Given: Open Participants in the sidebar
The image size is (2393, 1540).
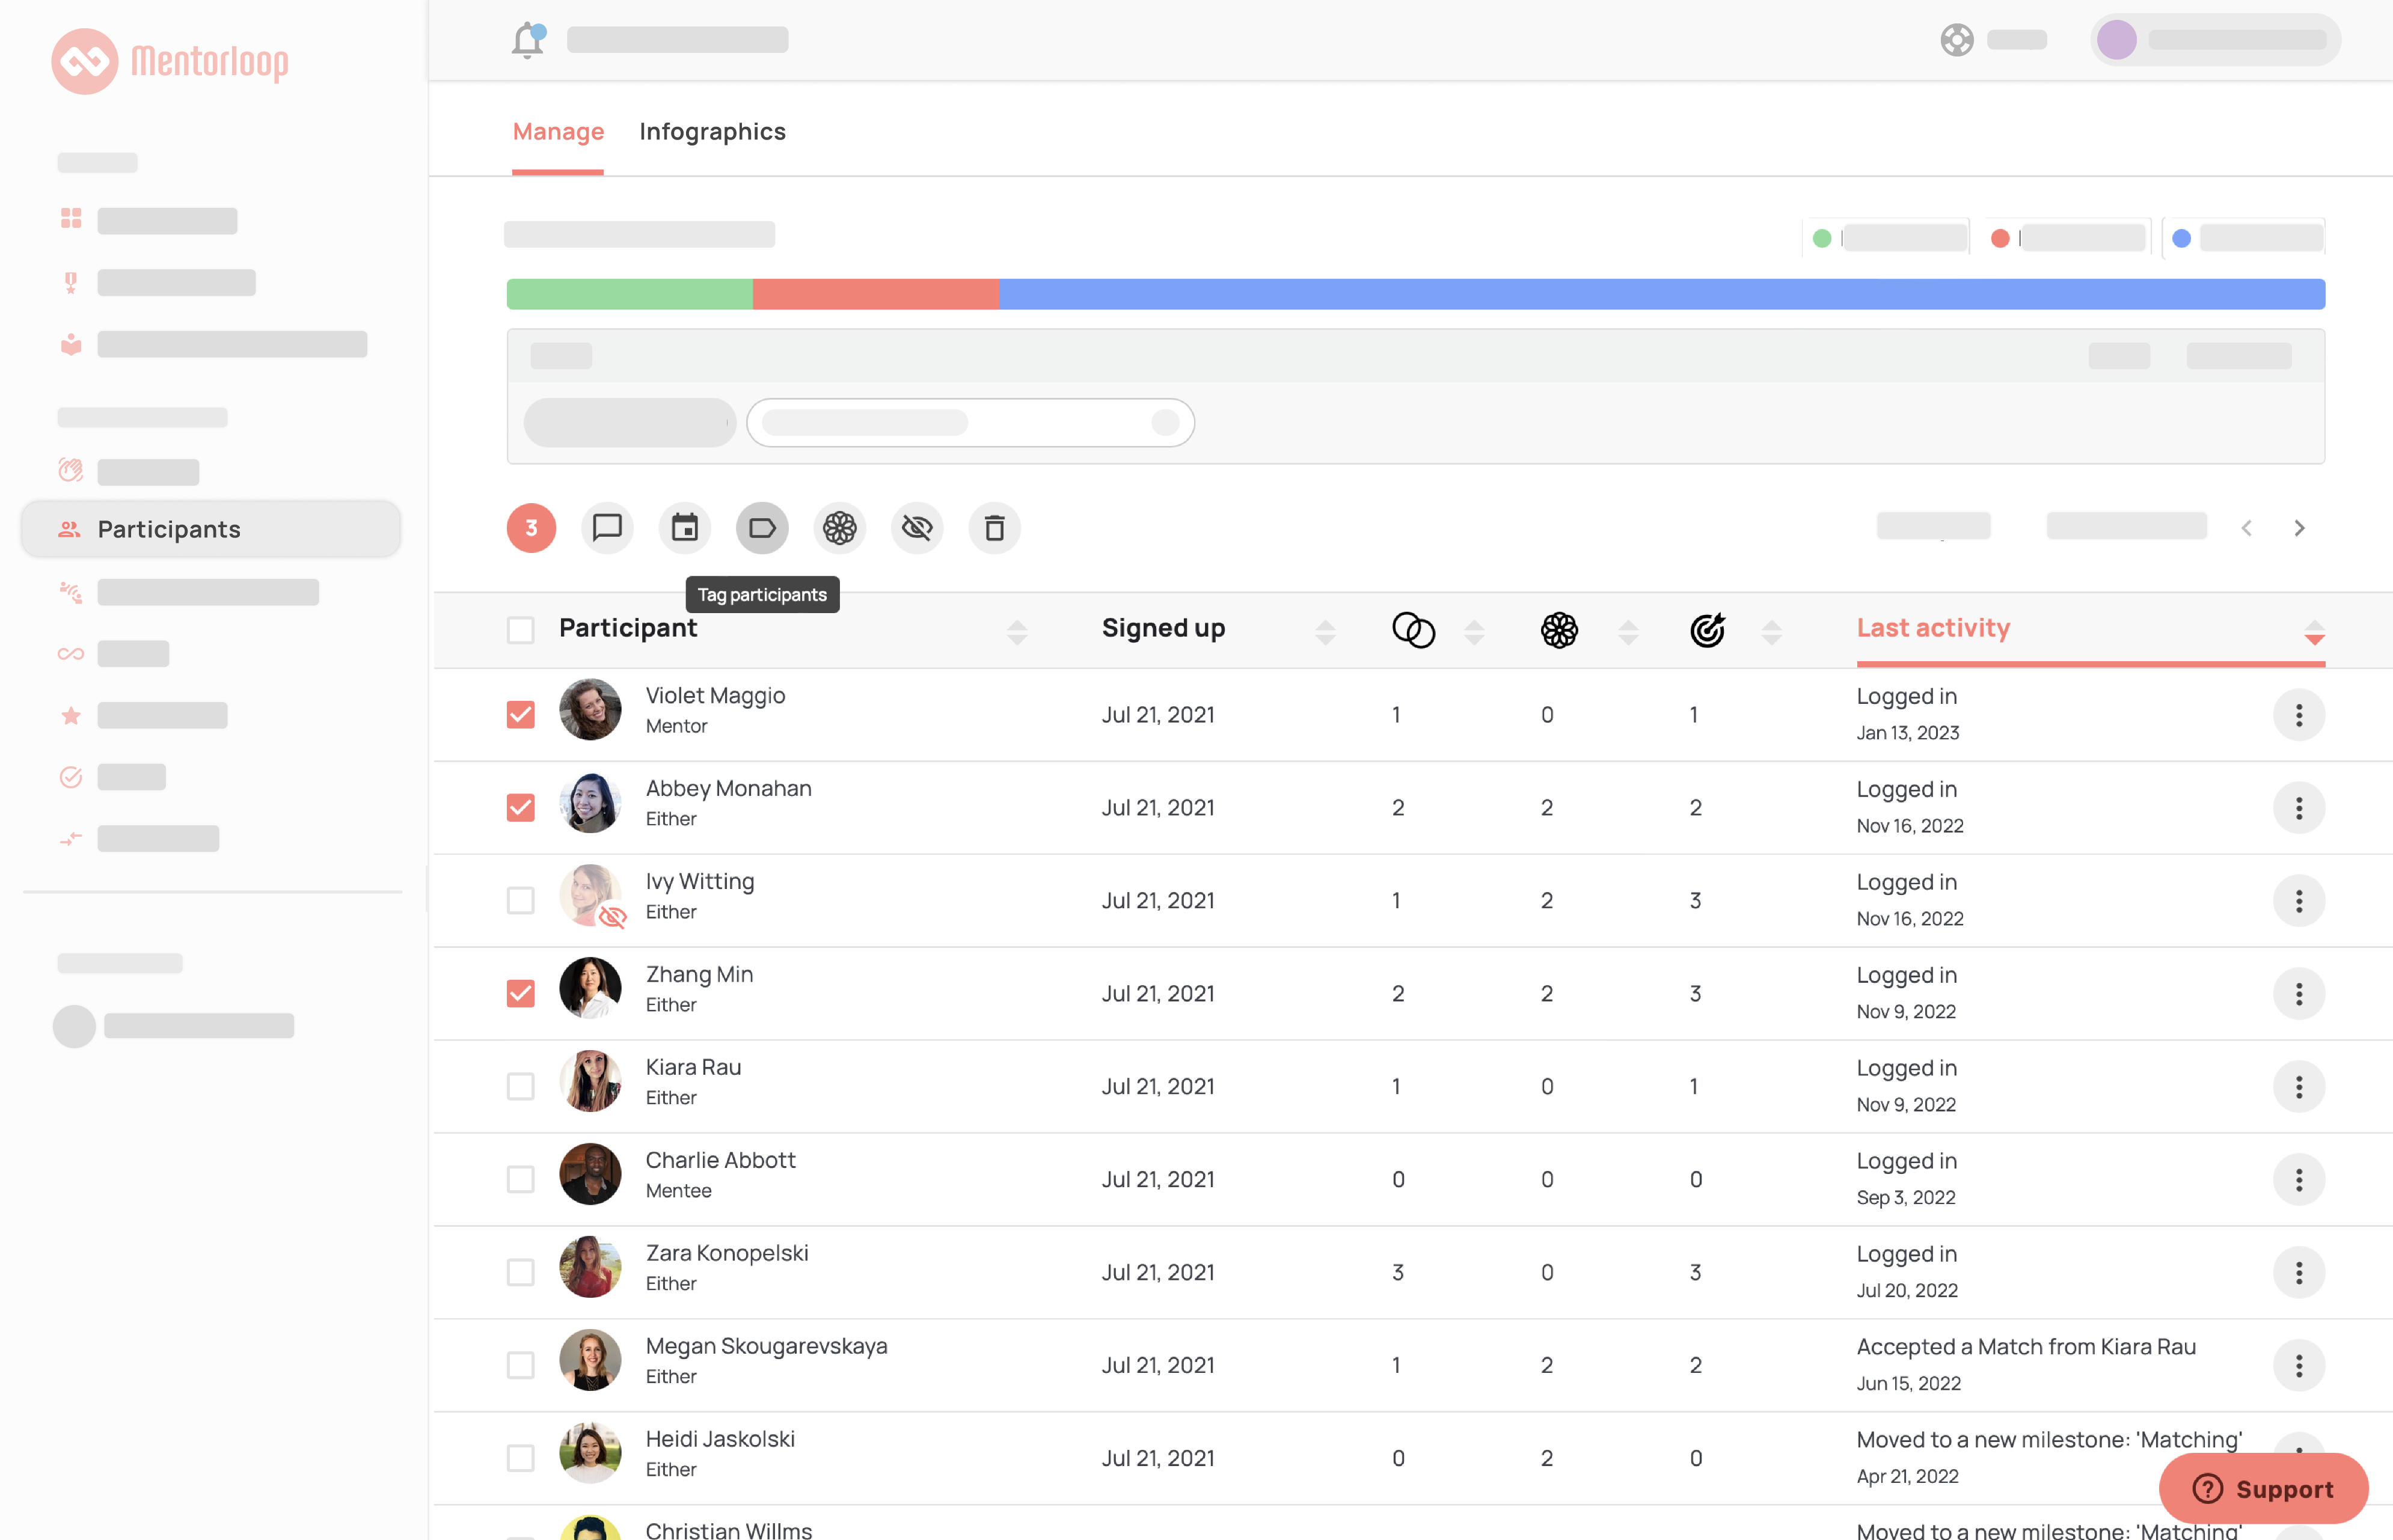Looking at the screenshot, I should [x=211, y=529].
